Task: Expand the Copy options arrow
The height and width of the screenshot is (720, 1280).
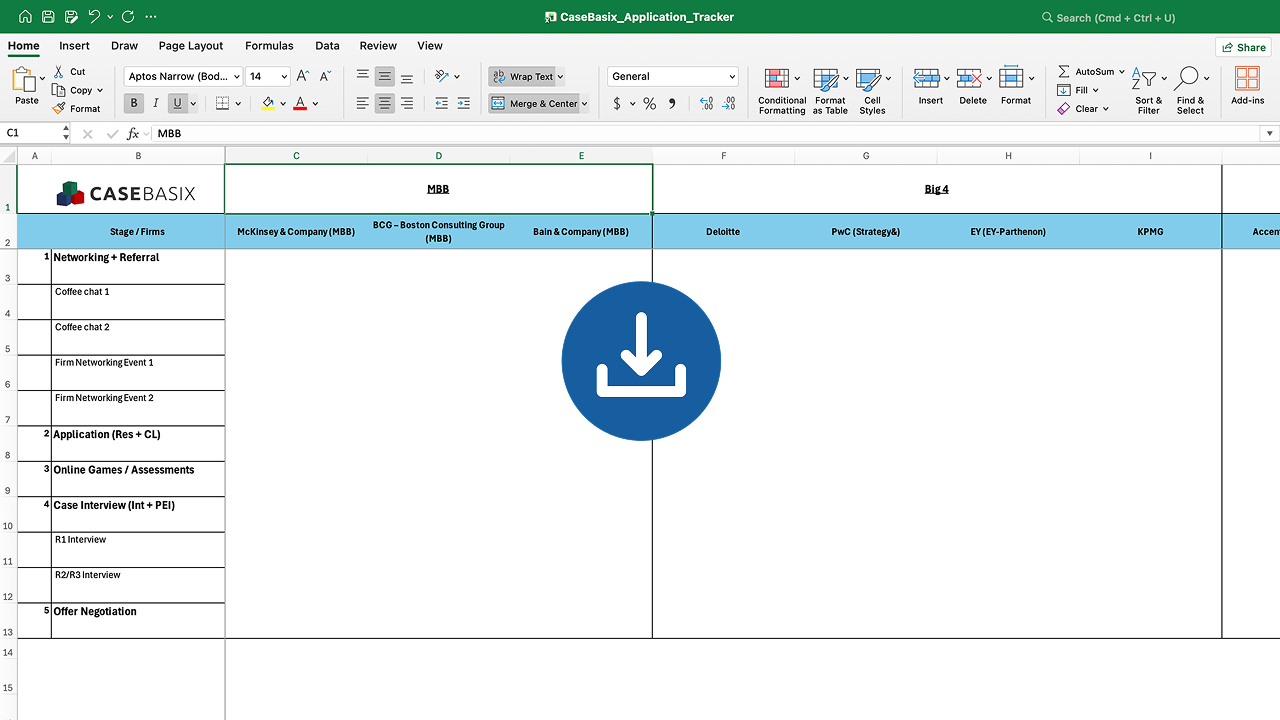Action: 100,90
